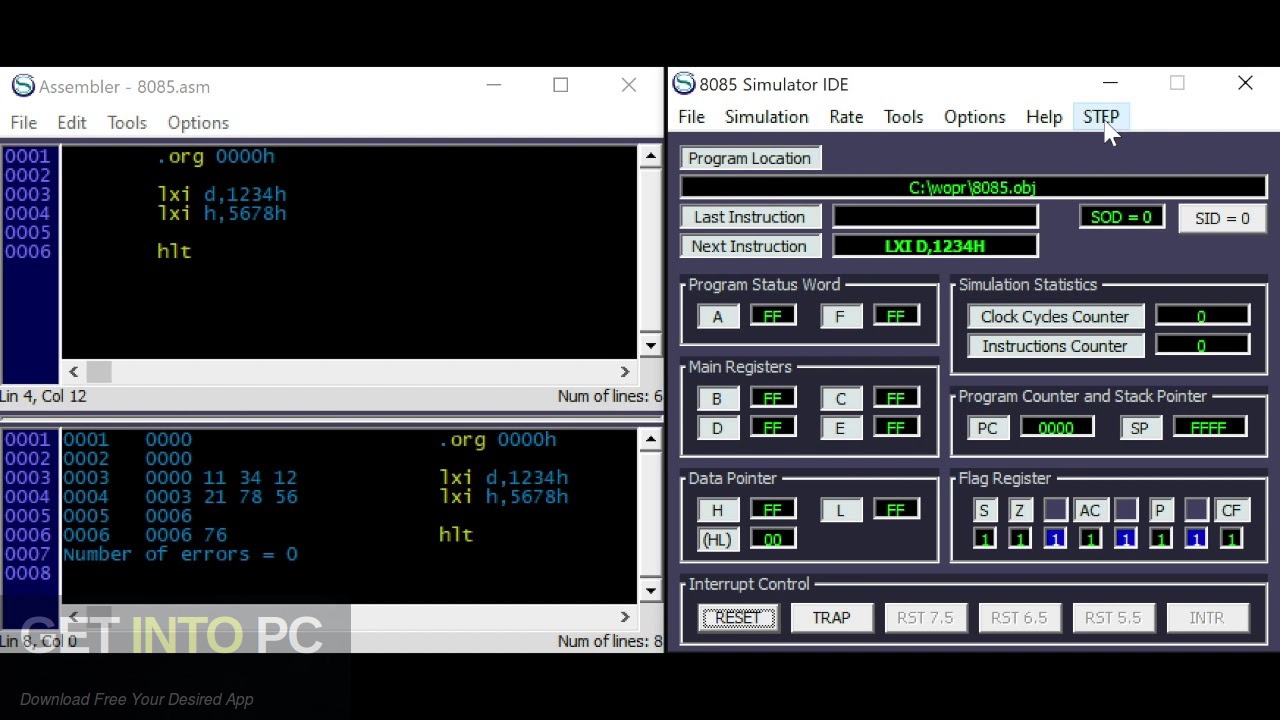Open File menu in Assembler window

(x=24, y=123)
